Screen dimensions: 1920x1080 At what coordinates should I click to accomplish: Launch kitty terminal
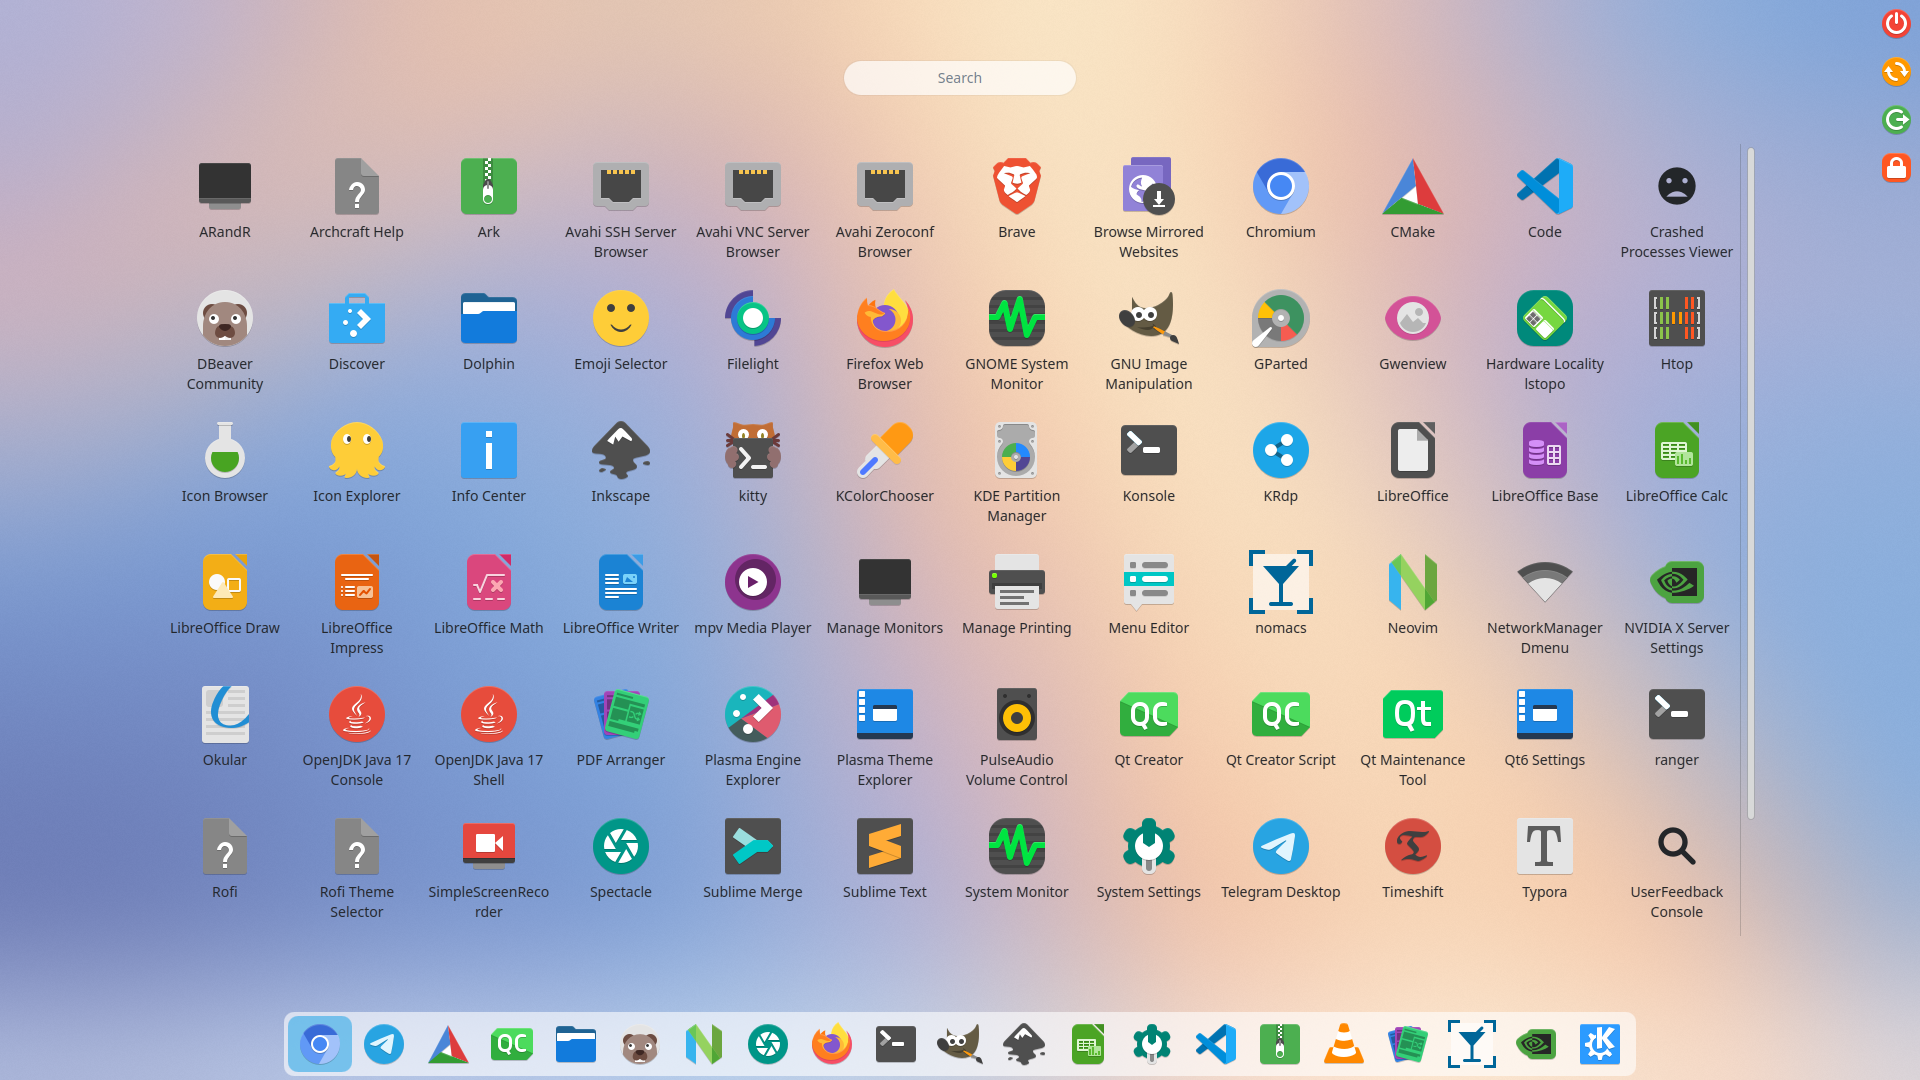pos(753,462)
